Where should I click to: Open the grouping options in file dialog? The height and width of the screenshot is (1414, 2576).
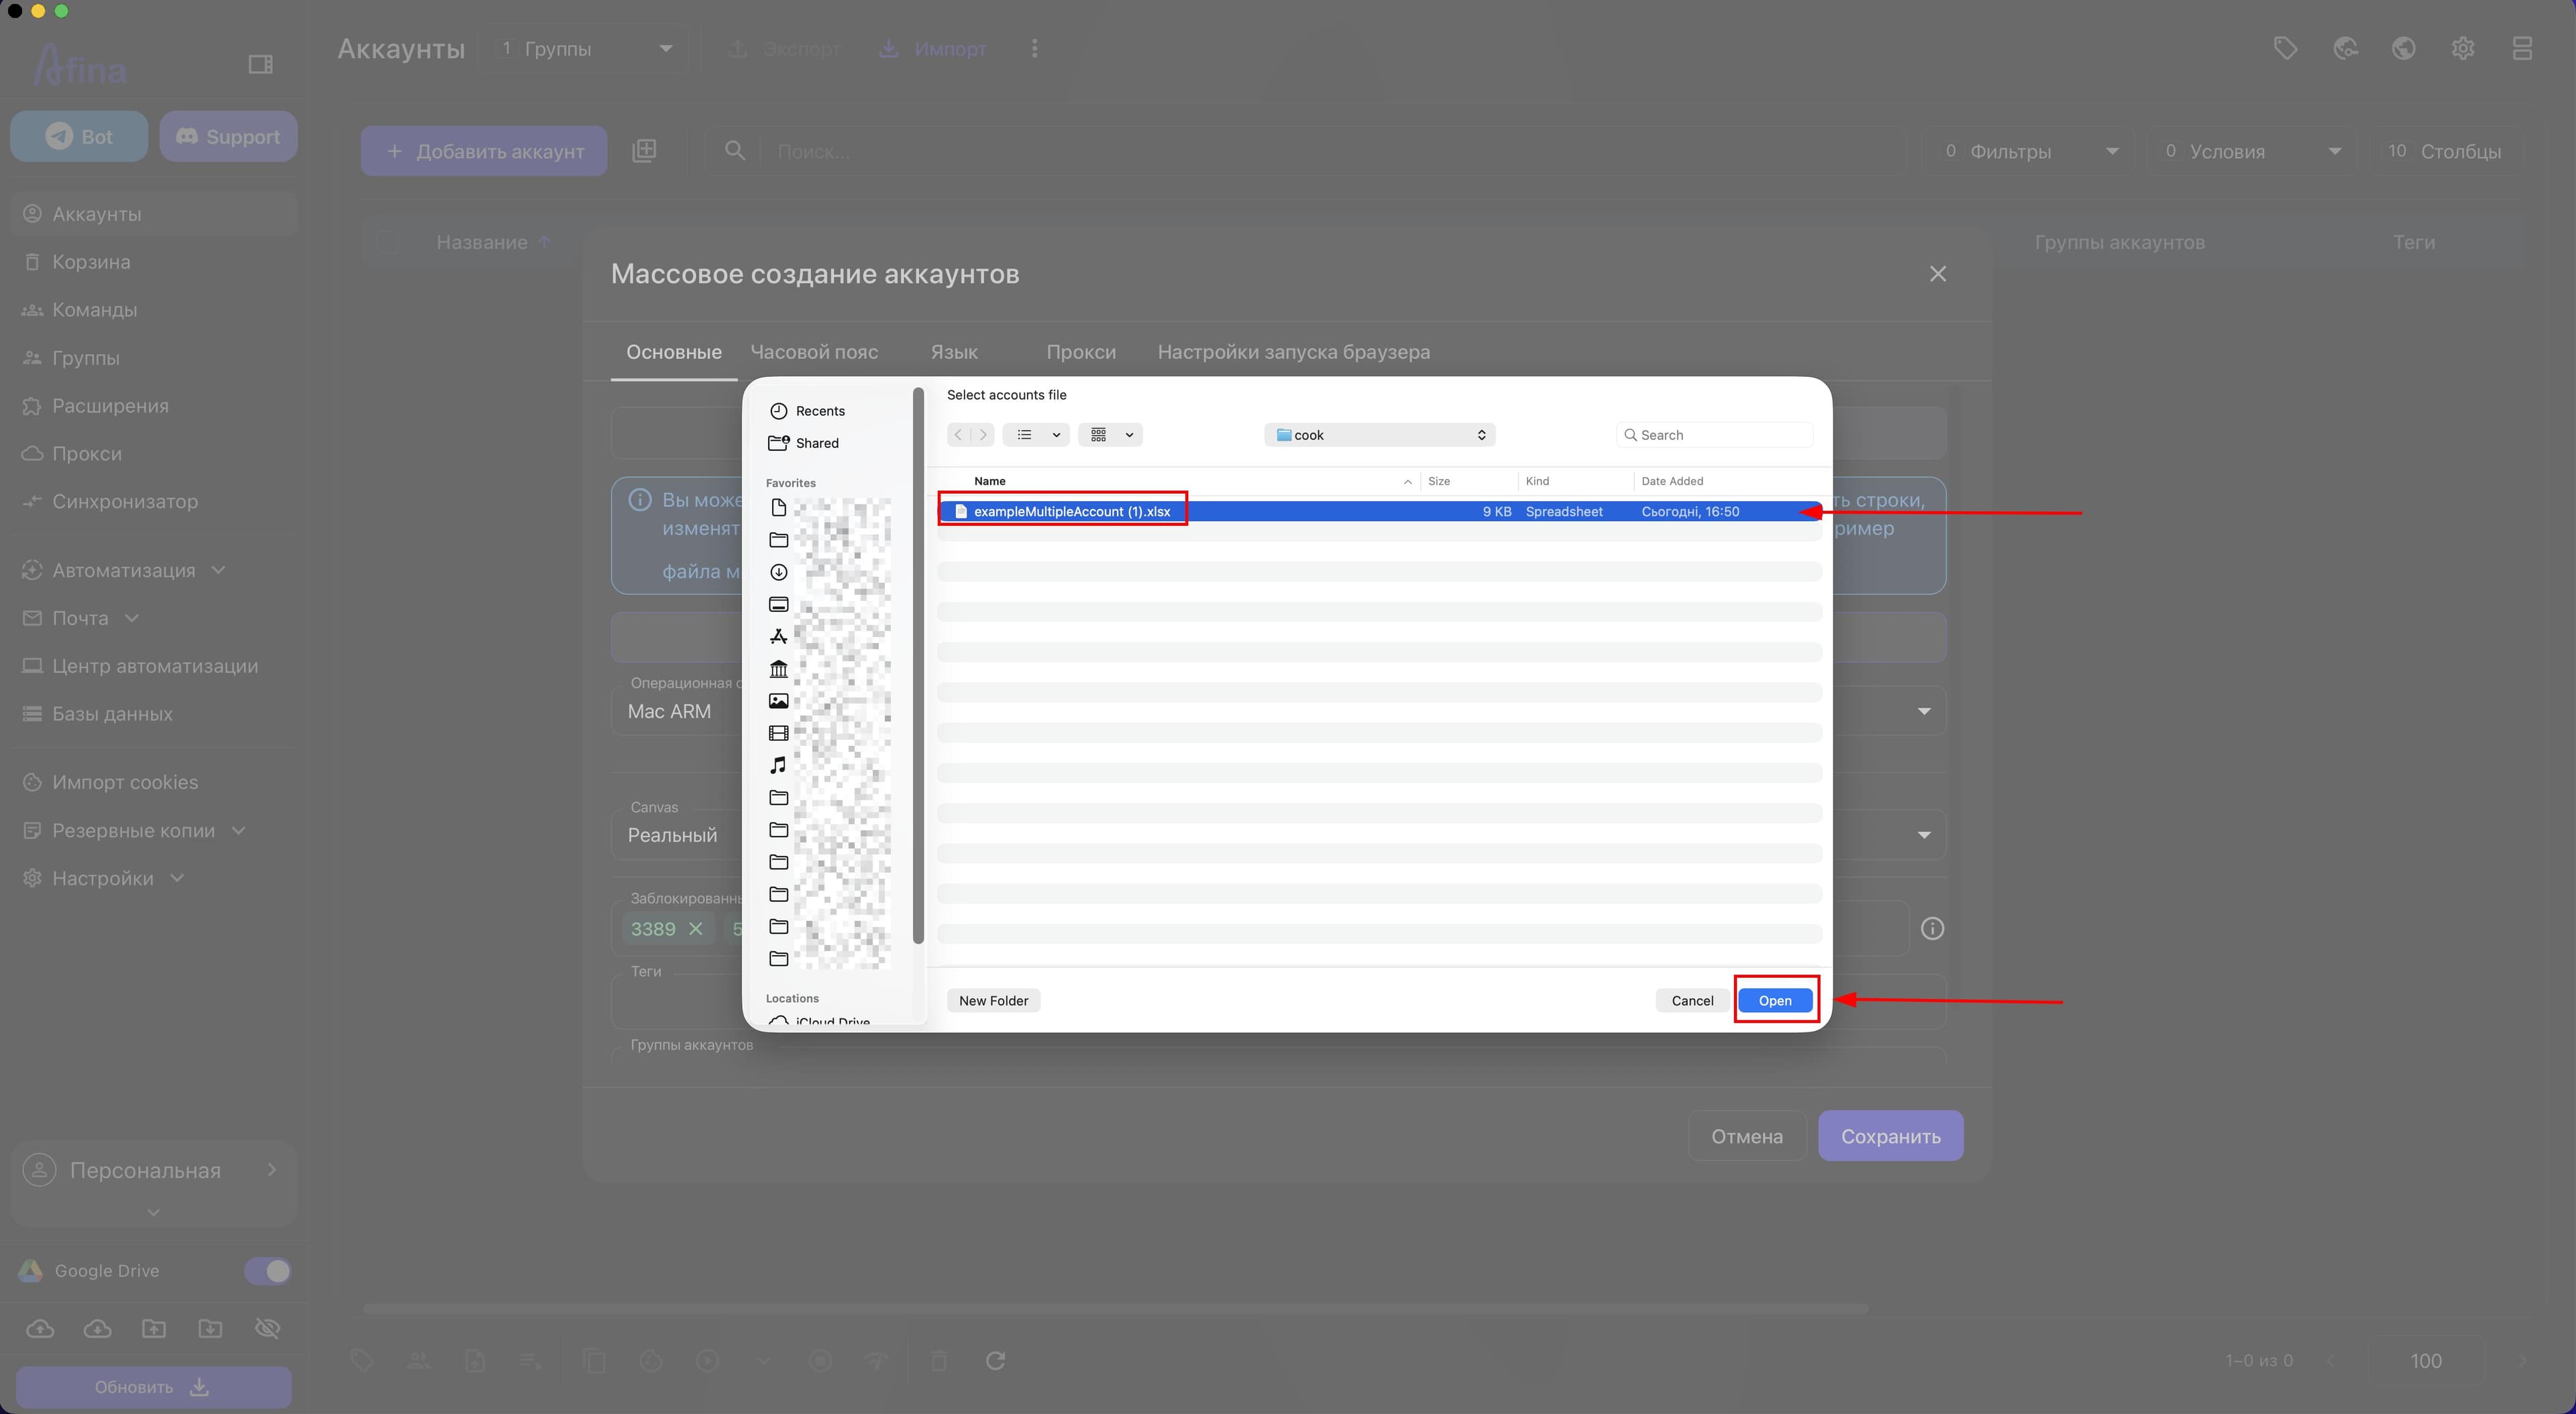[1110, 434]
